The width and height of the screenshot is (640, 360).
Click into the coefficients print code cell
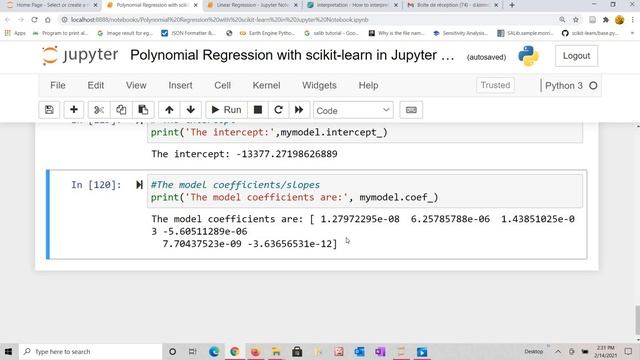click(364, 191)
